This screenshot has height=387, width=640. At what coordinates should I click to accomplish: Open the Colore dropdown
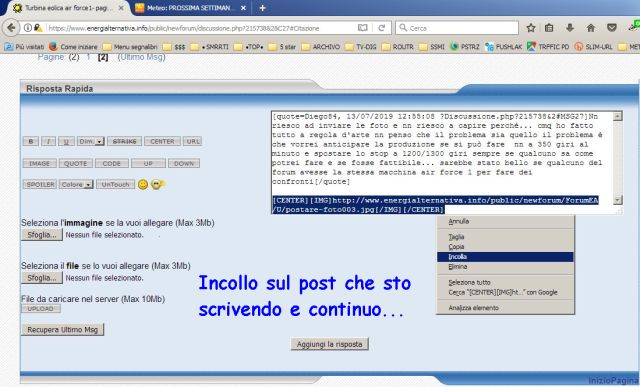pos(76,185)
